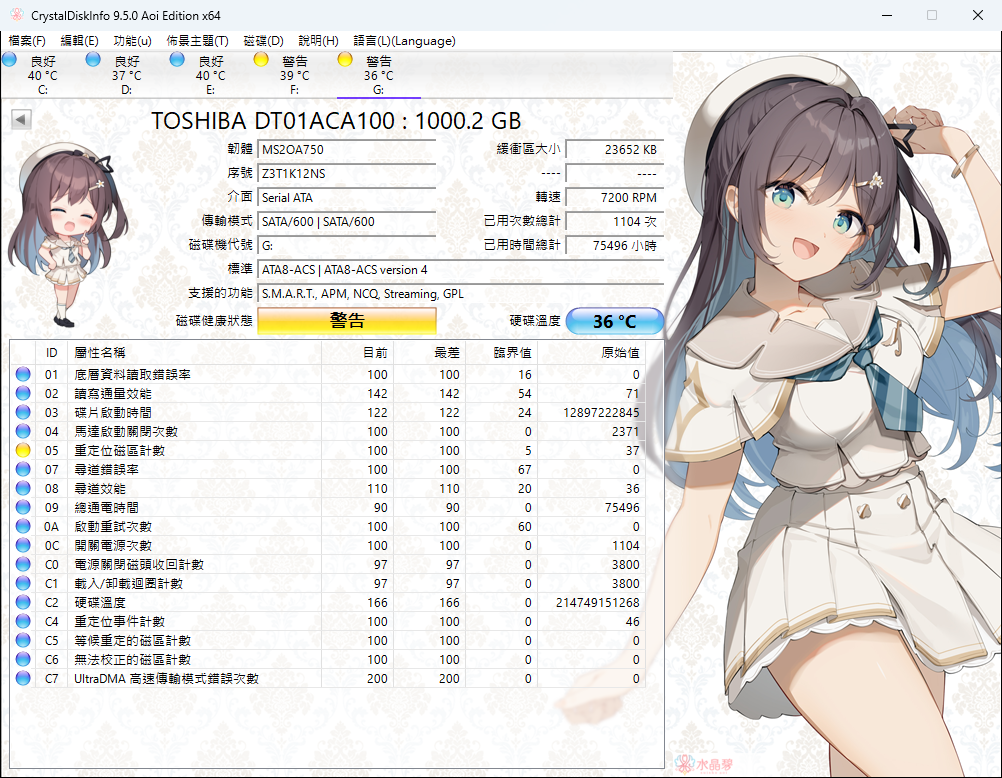Screen dimensions: 1002x778
Task: Open the 編輯(E) menu
Action: point(79,41)
